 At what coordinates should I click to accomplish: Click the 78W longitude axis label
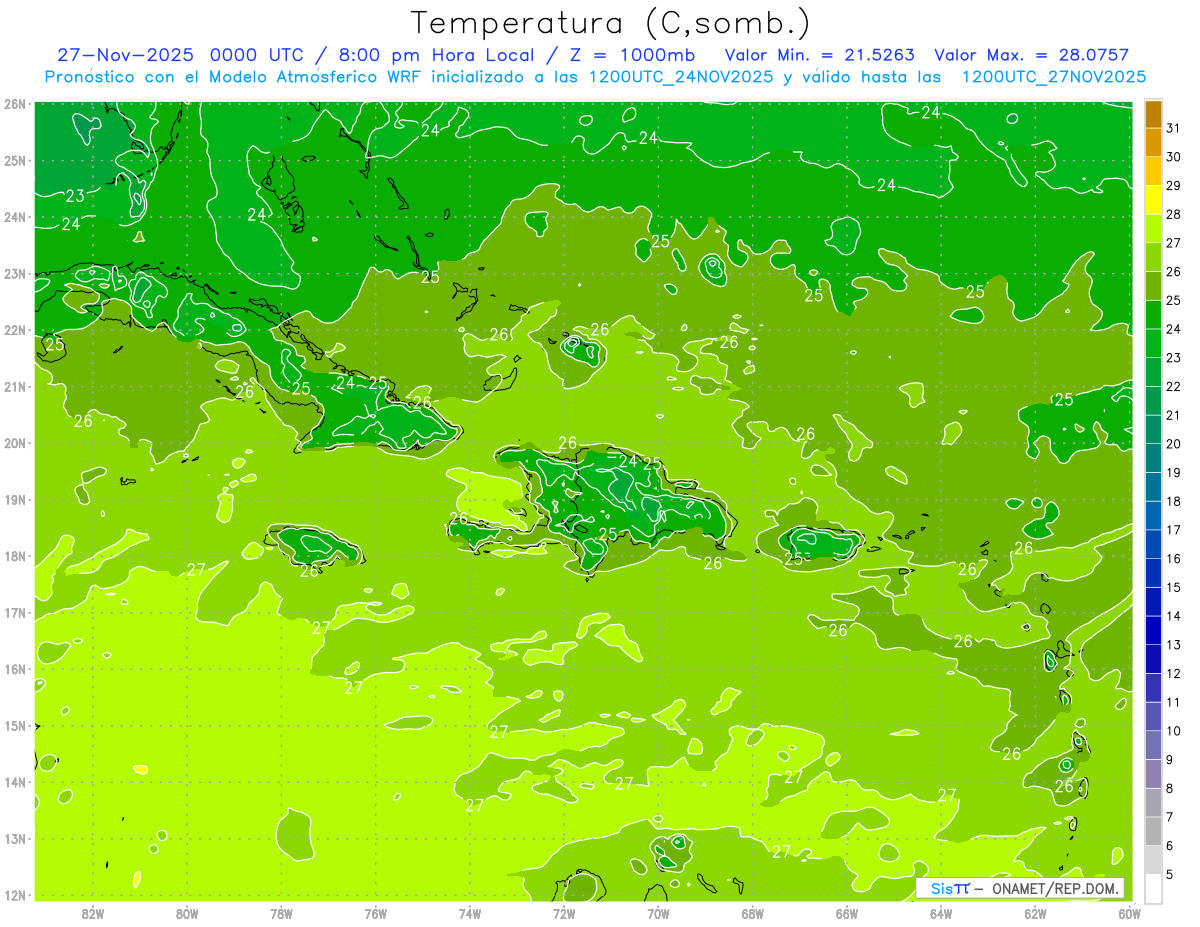pyautogui.click(x=281, y=913)
